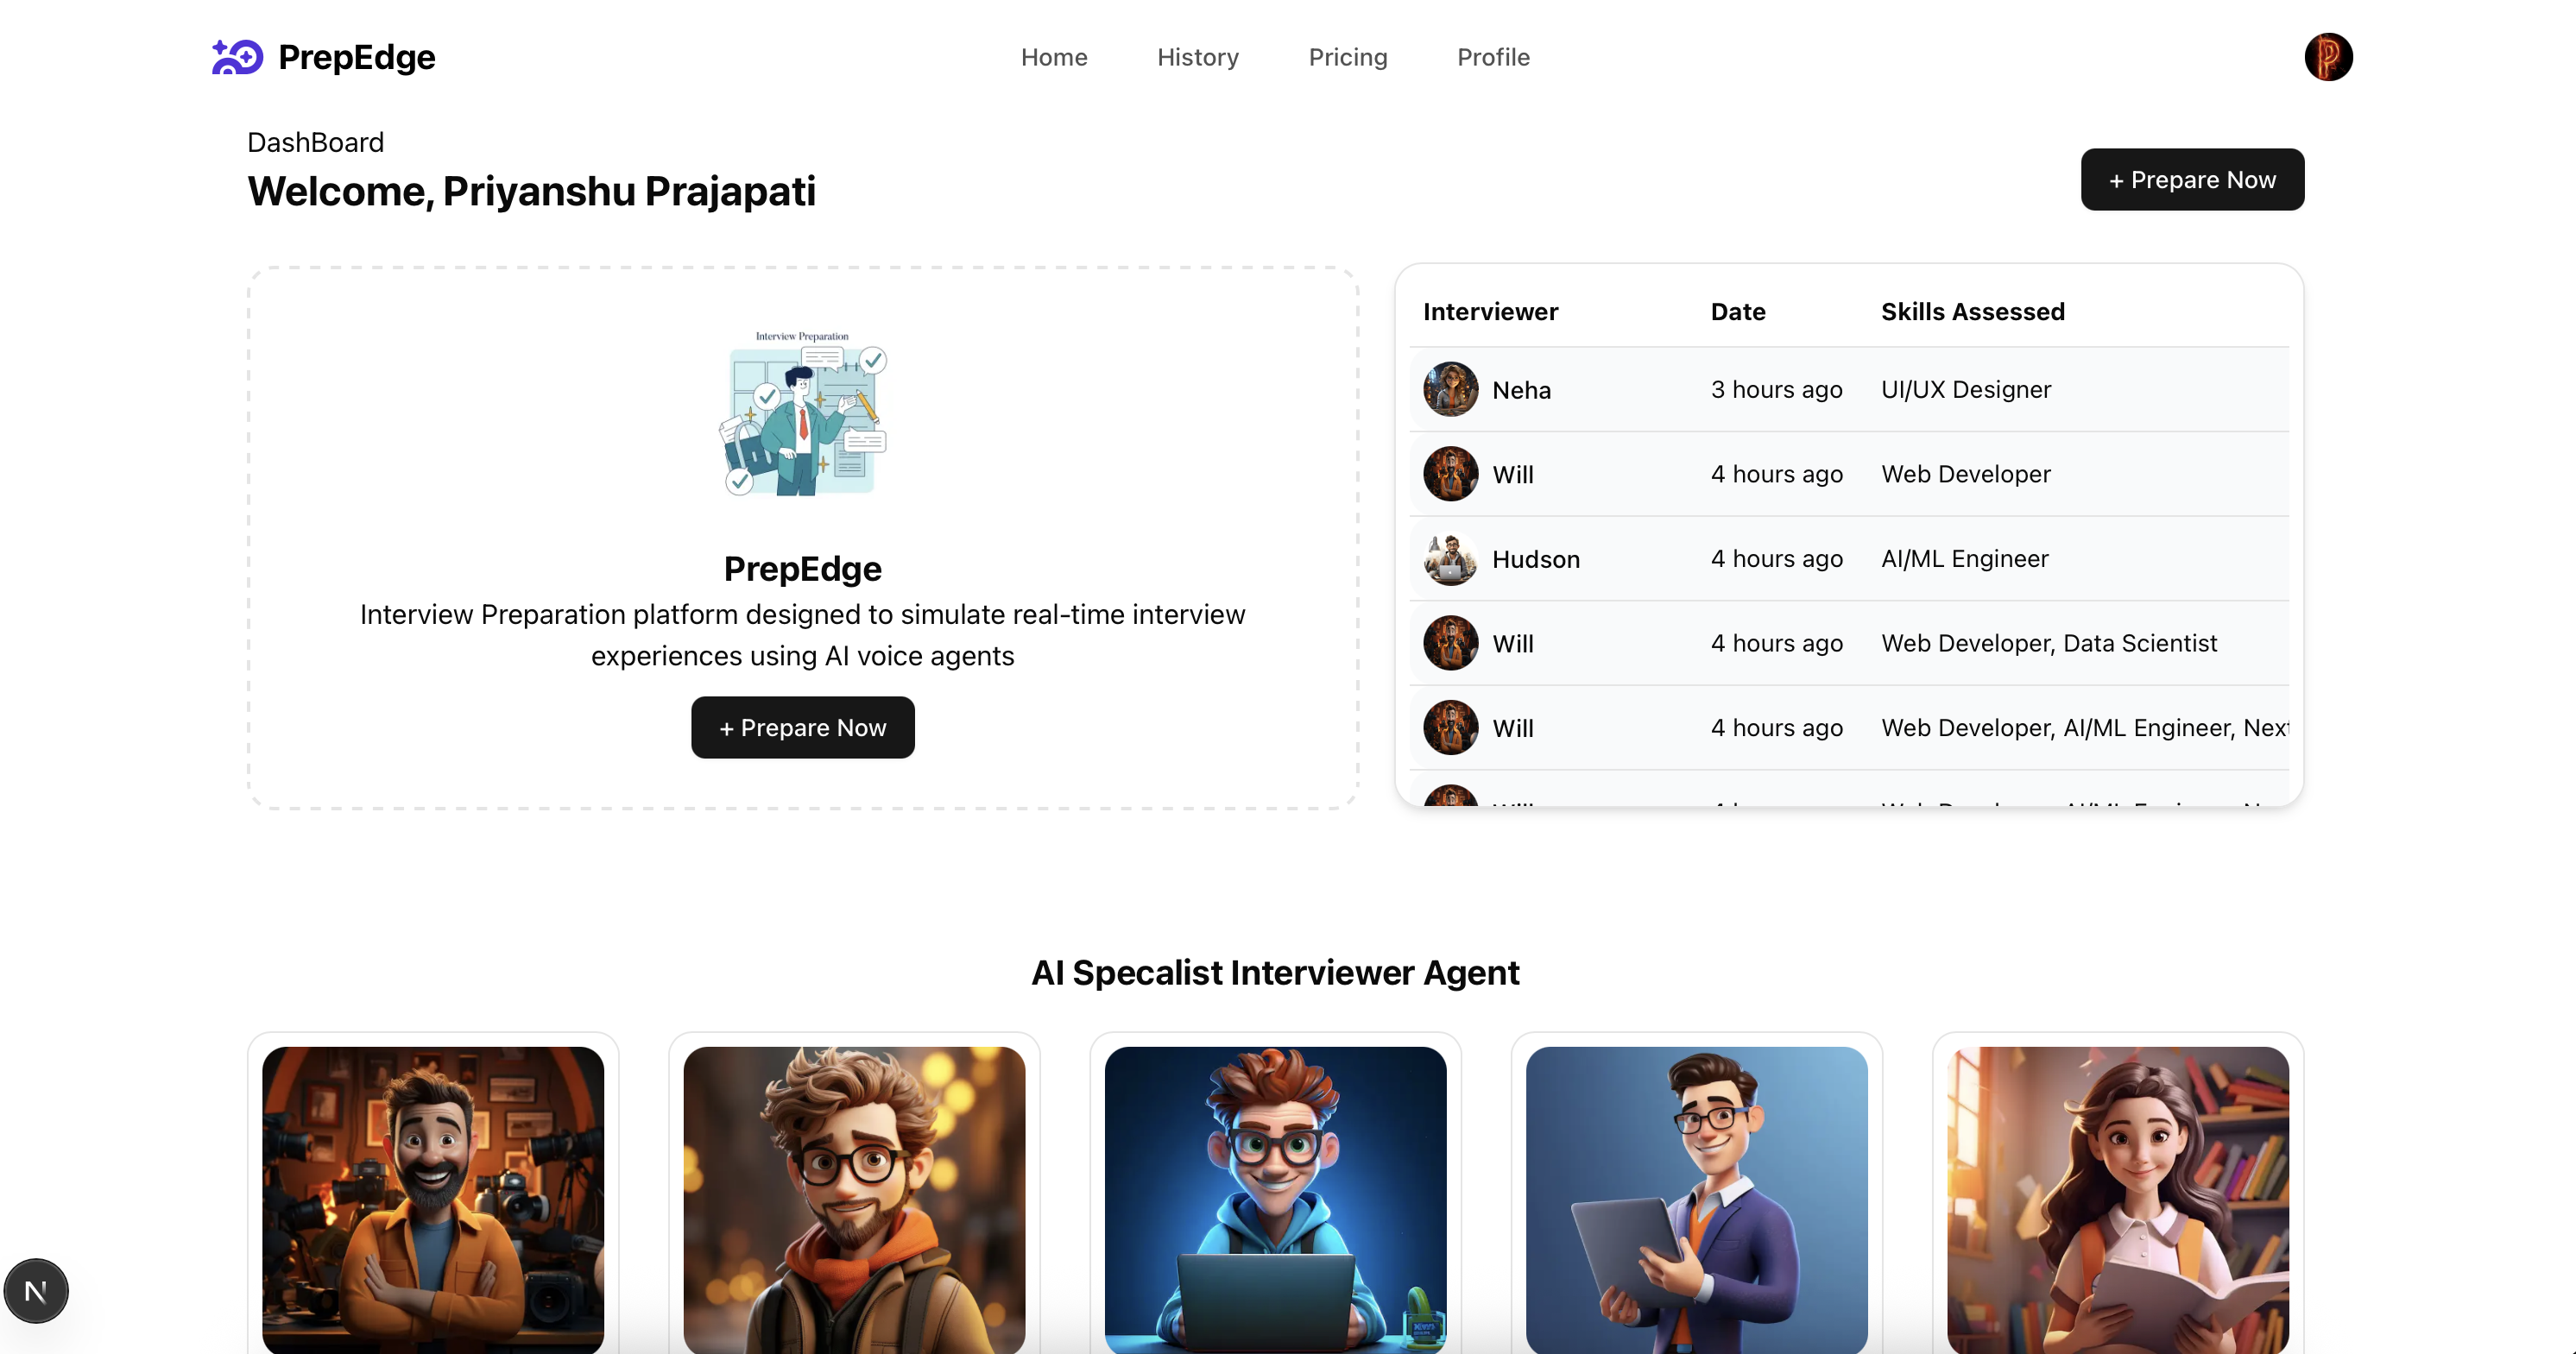Click the PrepEdge logo icon
The height and width of the screenshot is (1354, 2576).
(237, 57)
